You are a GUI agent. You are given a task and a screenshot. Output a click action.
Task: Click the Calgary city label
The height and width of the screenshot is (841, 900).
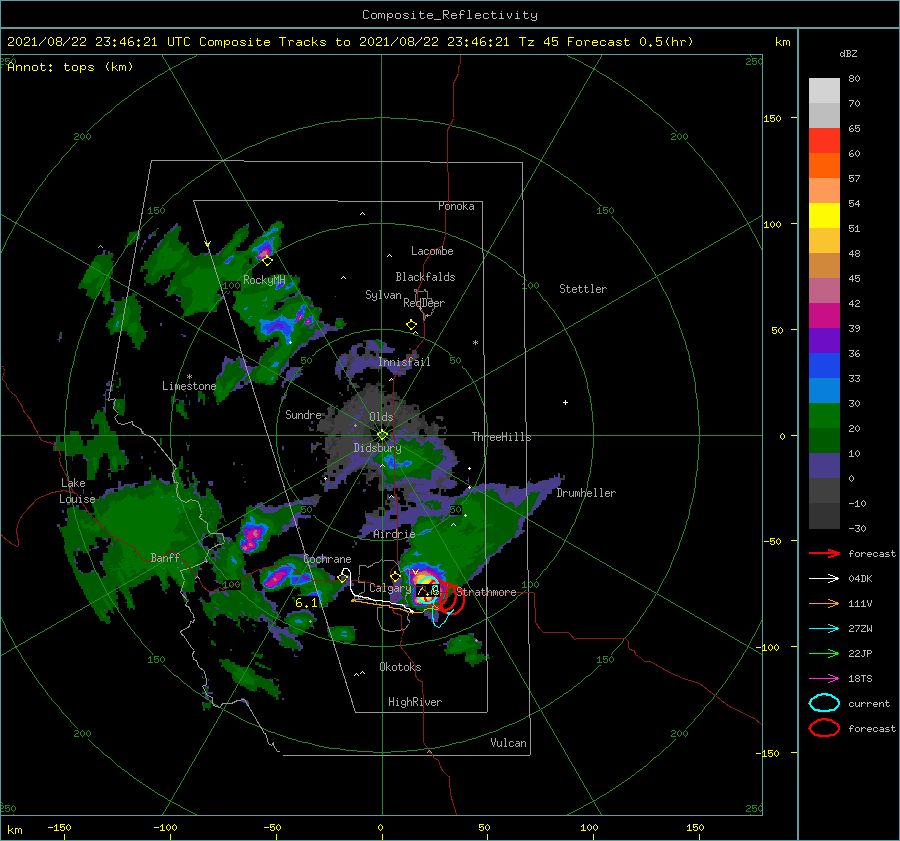click(390, 588)
